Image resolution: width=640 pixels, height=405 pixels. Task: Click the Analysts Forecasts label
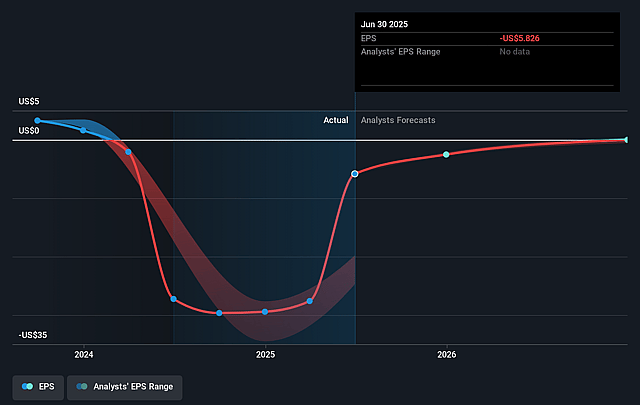pyautogui.click(x=398, y=120)
